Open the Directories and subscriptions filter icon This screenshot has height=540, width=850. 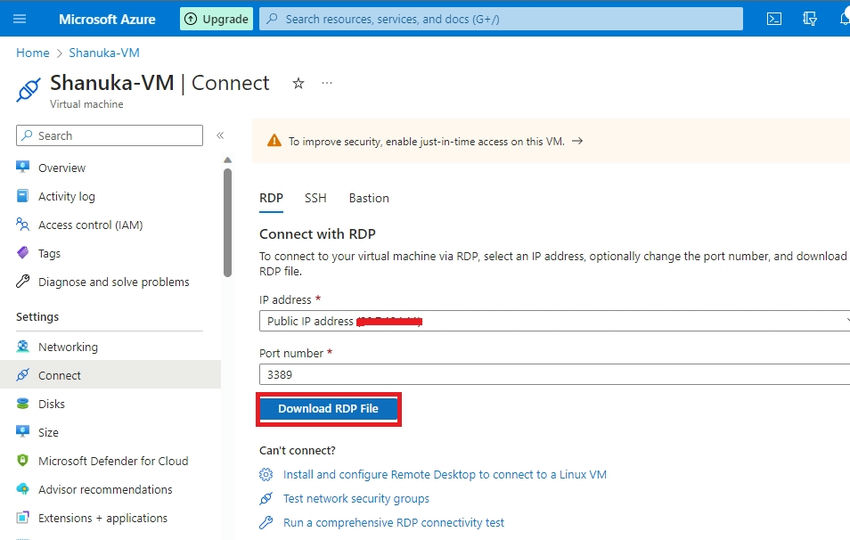809,19
